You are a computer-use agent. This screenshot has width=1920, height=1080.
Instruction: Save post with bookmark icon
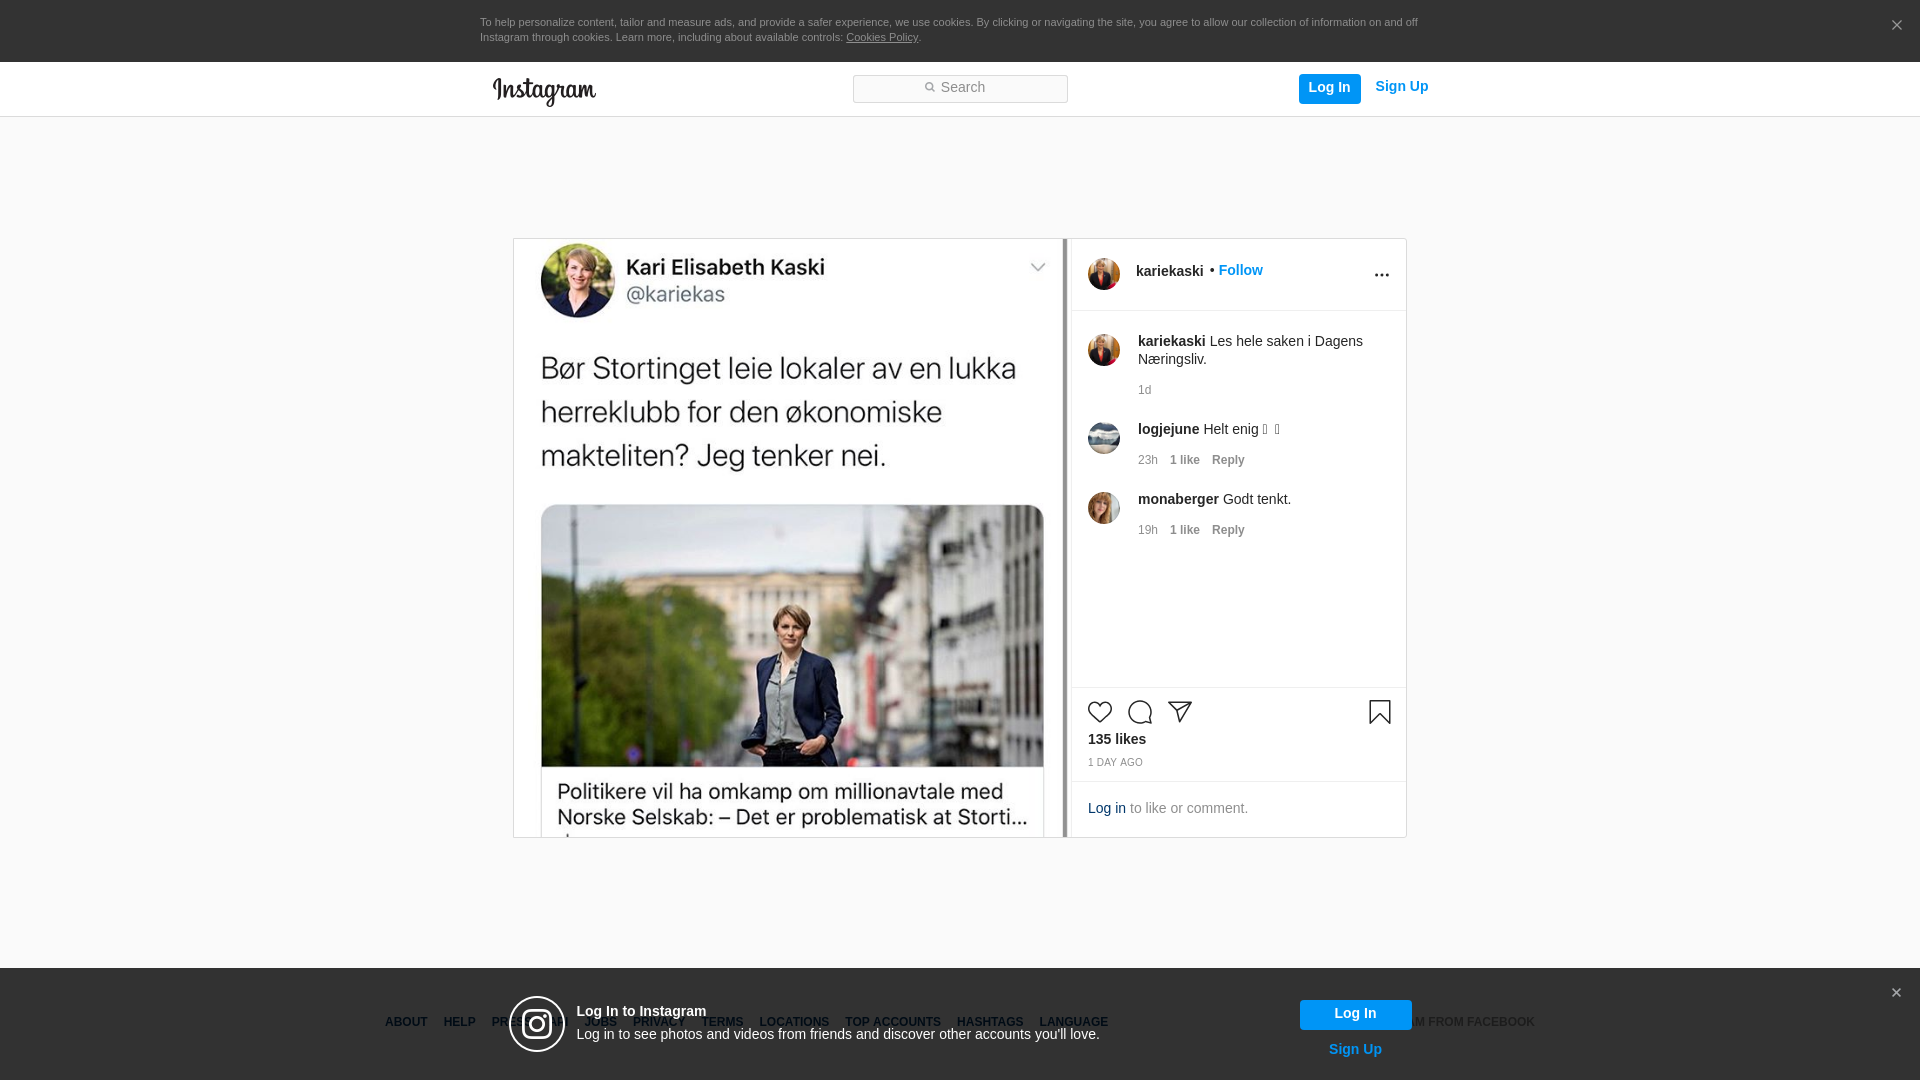click(1380, 712)
